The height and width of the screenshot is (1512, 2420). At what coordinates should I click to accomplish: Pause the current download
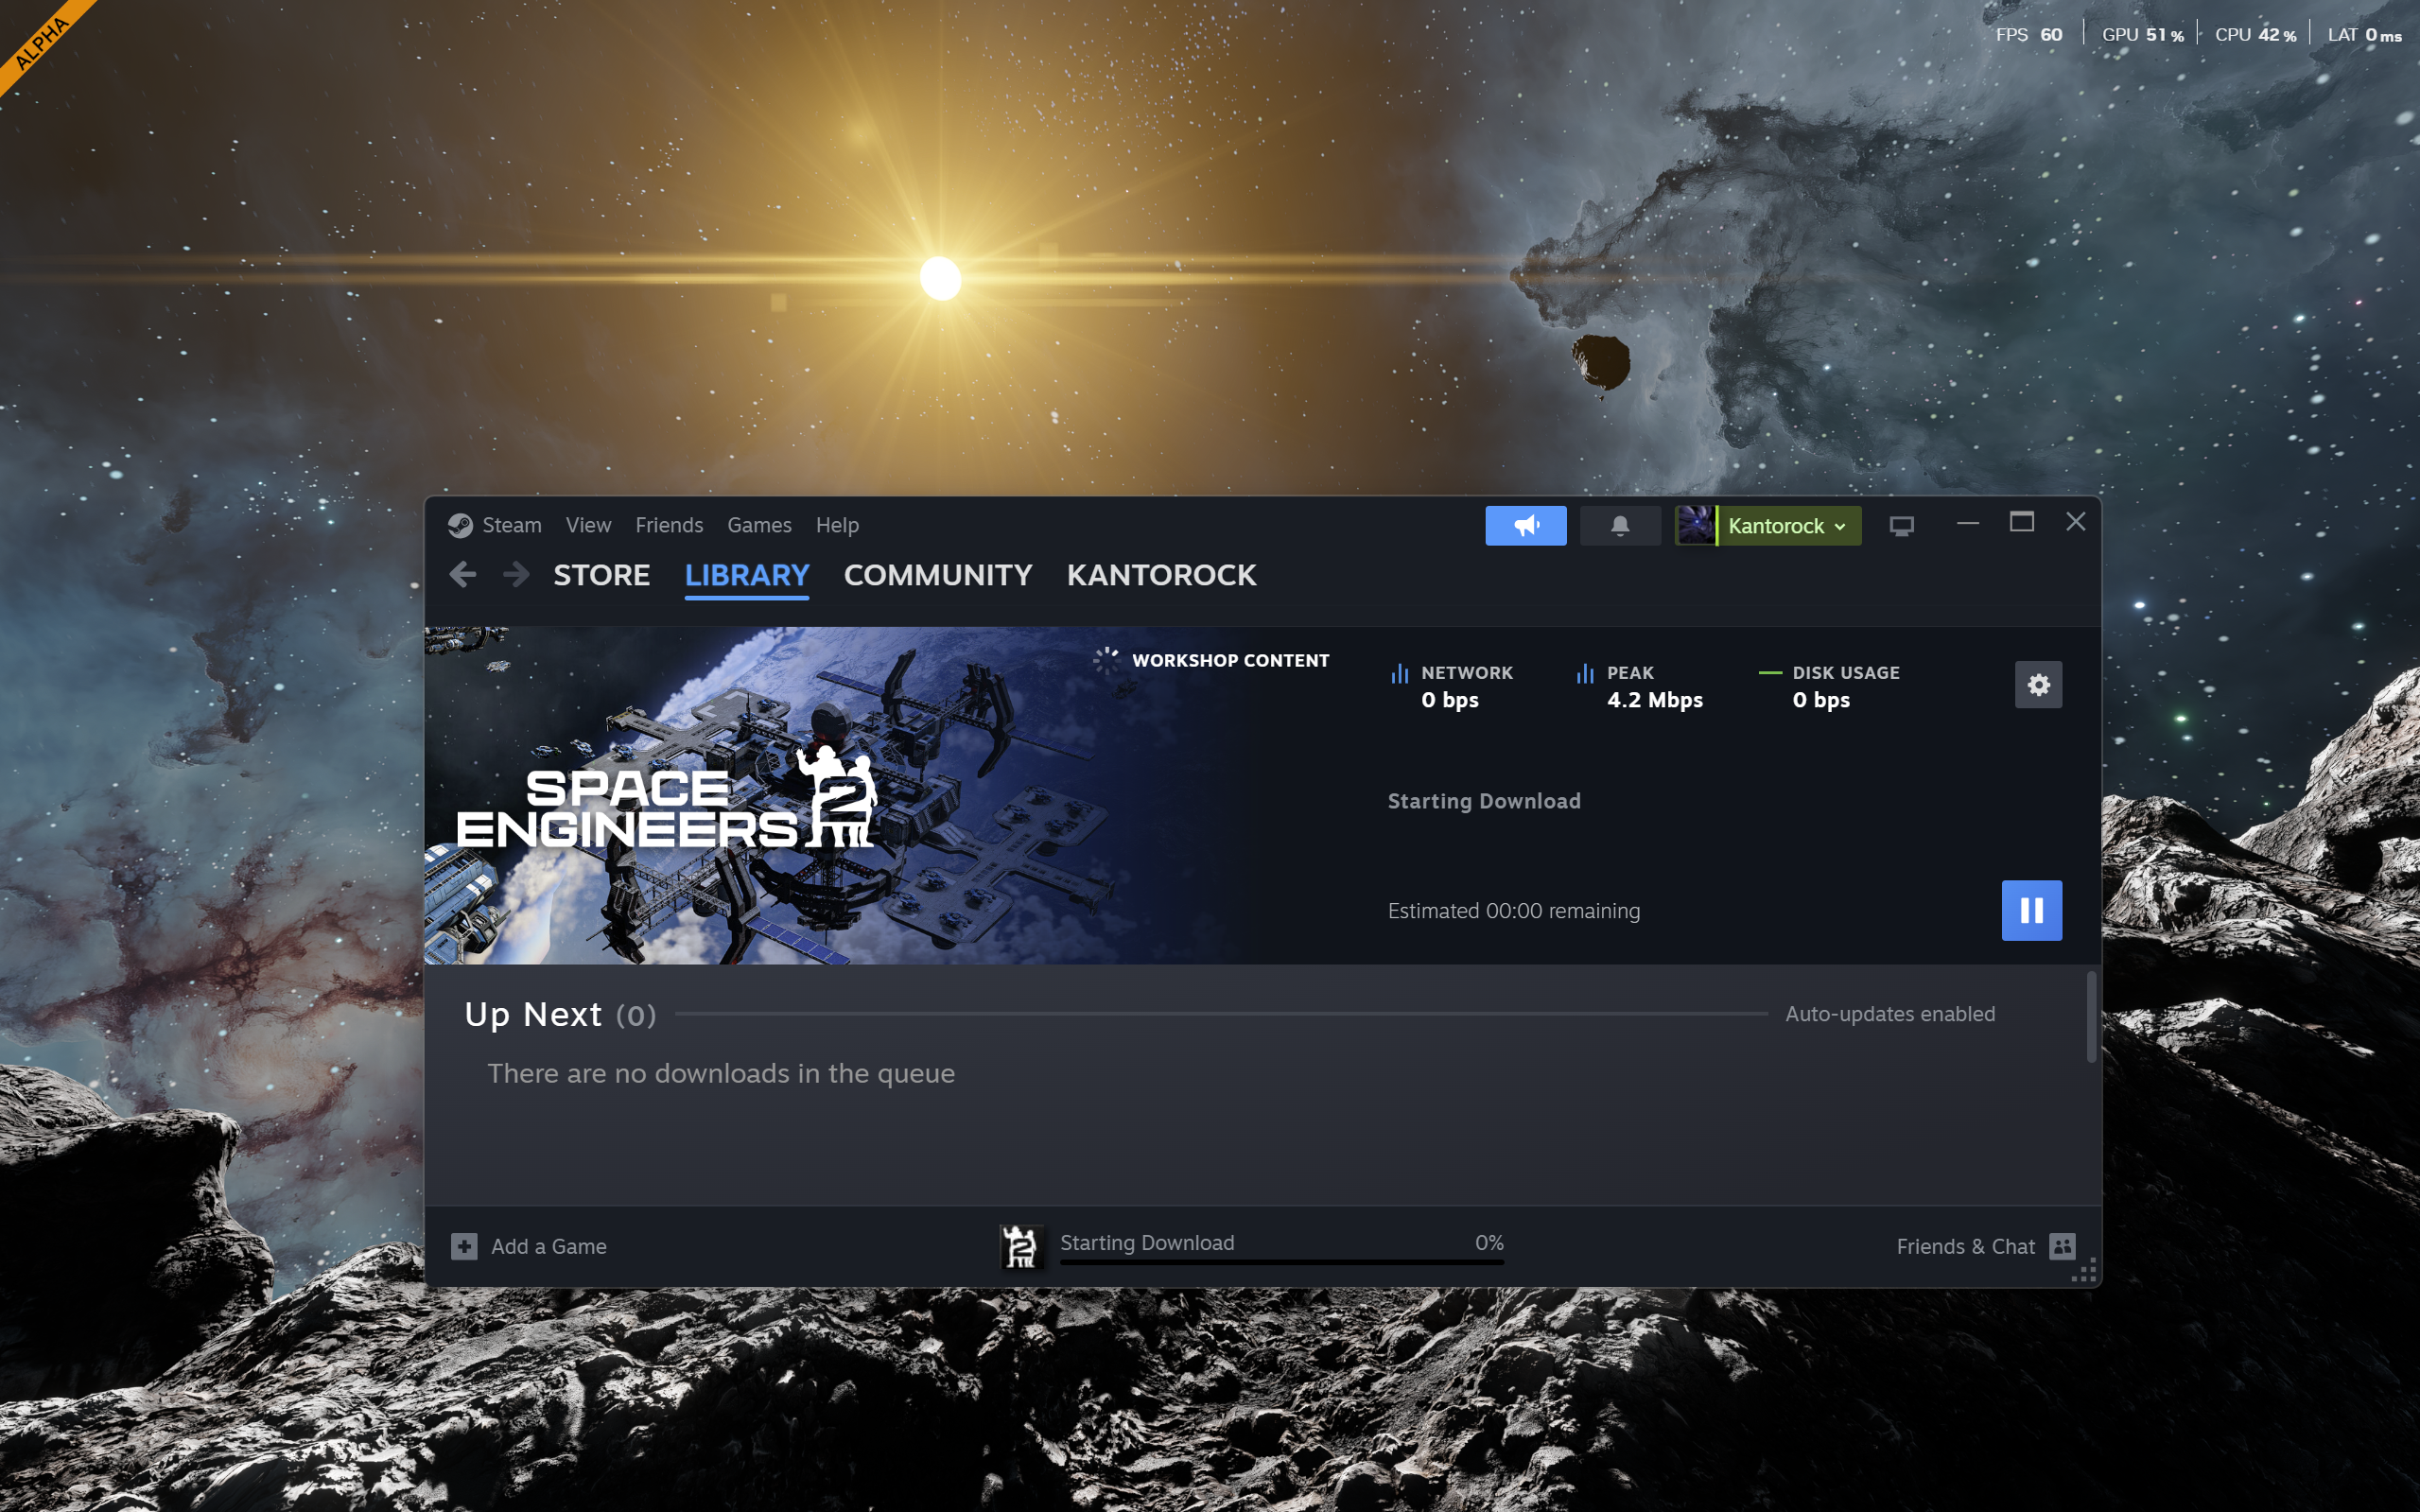[x=2030, y=910]
